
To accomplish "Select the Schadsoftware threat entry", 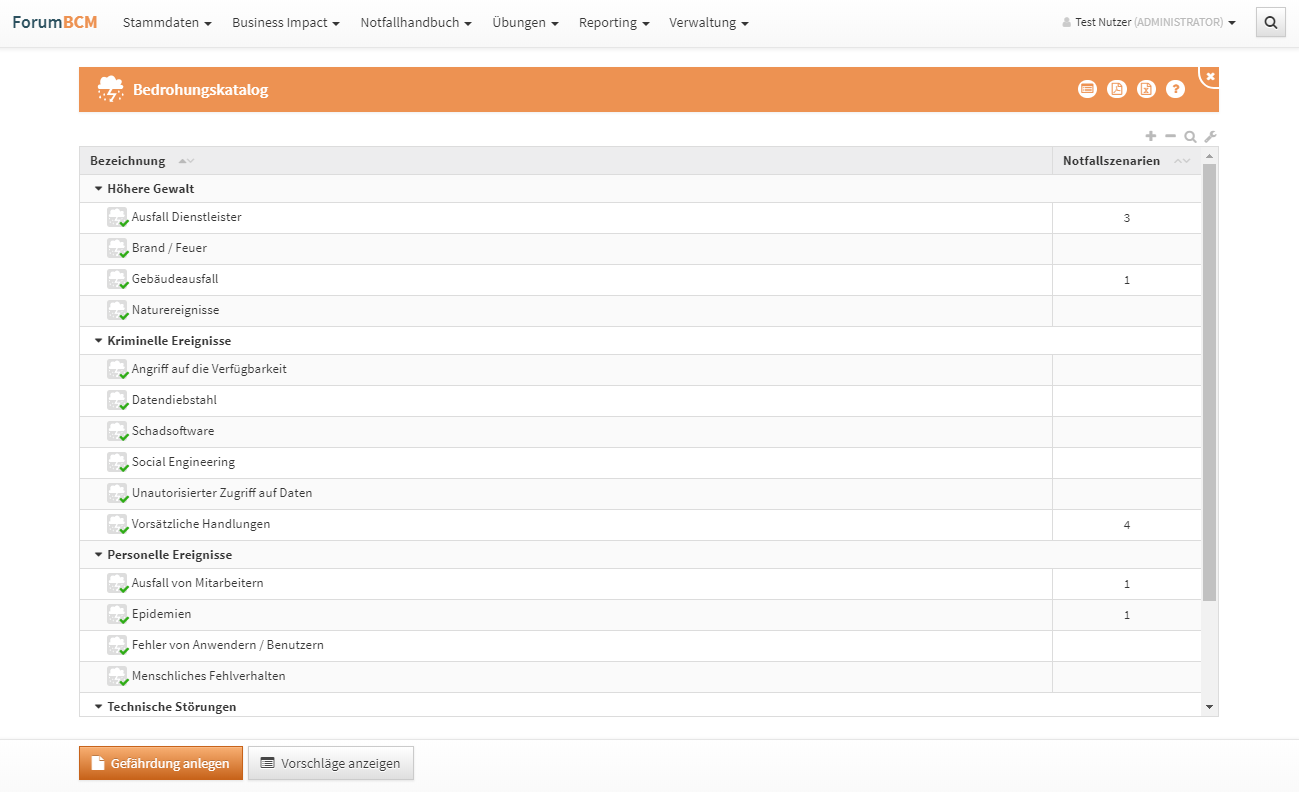I will pyautogui.click(x=173, y=431).
